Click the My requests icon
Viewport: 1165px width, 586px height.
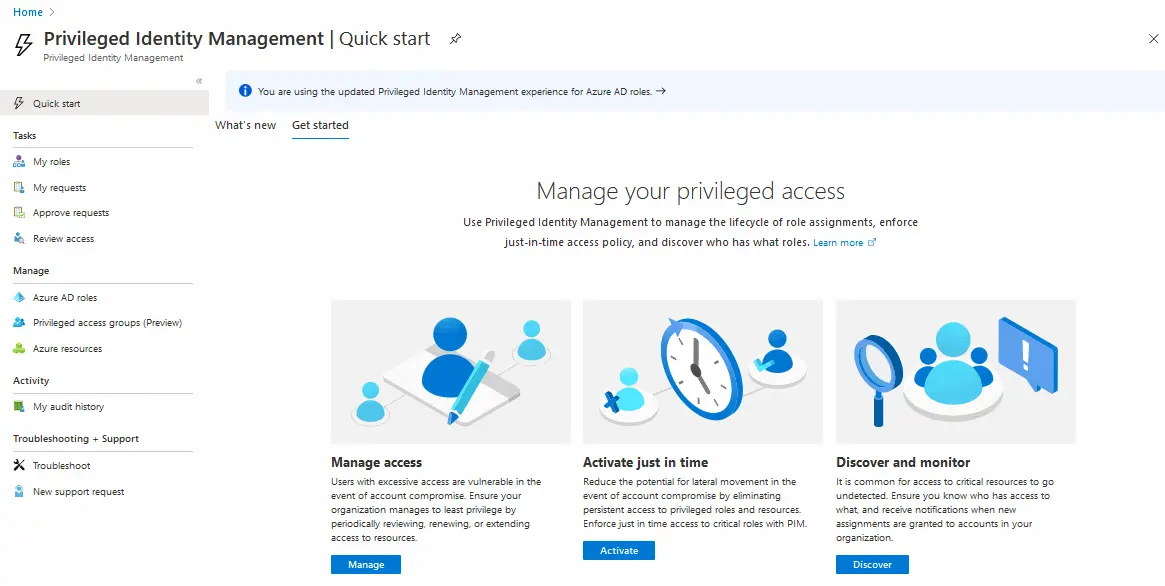tap(19, 188)
